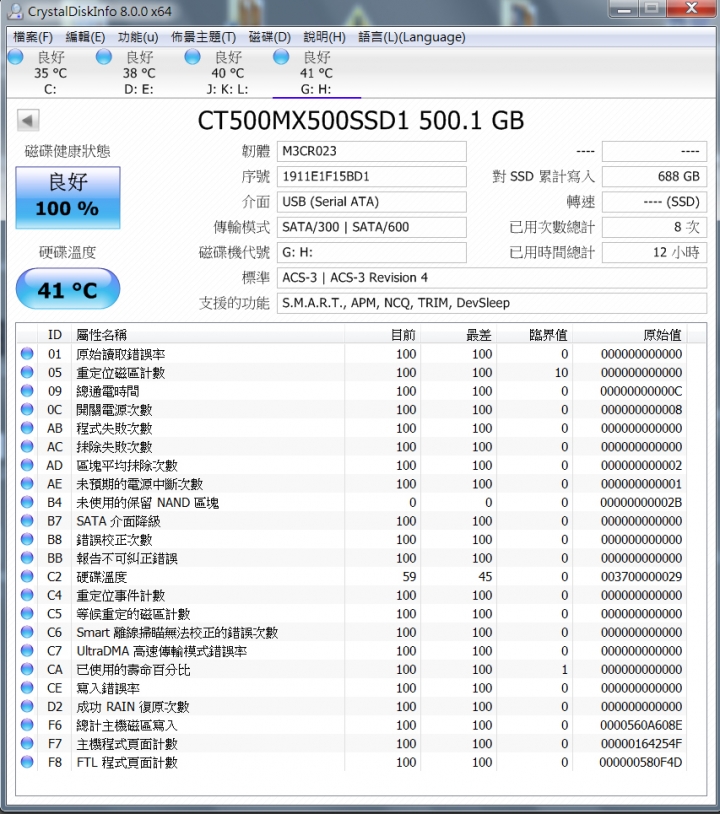The height and width of the screenshot is (814, 720).
Task: Select the 已使用的壽命百分比 attribute name
Action: pos(133,670)
